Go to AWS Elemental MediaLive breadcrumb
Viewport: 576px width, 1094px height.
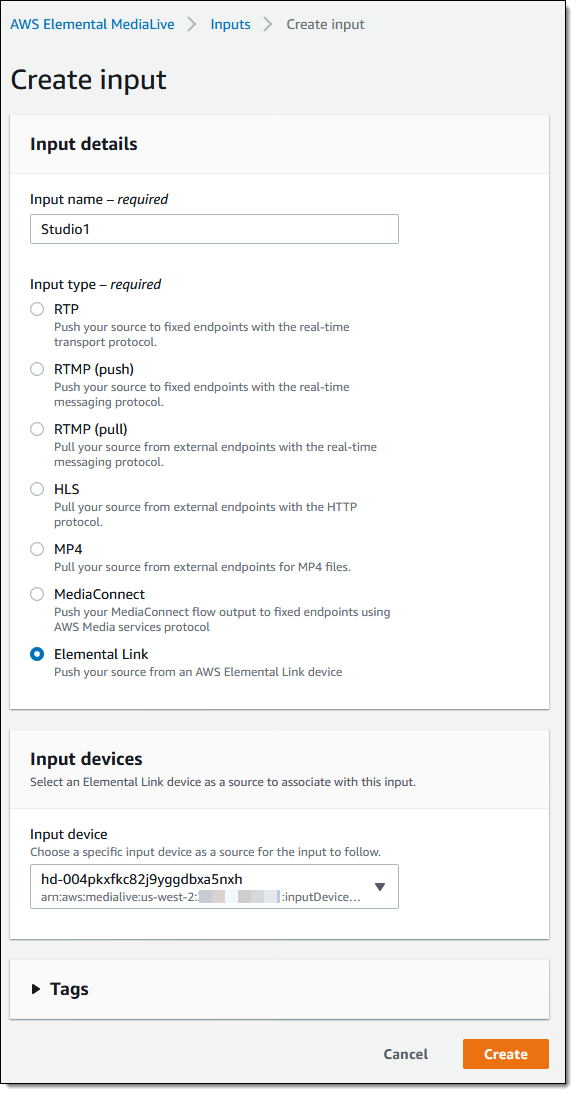click(x=93, y=24)
